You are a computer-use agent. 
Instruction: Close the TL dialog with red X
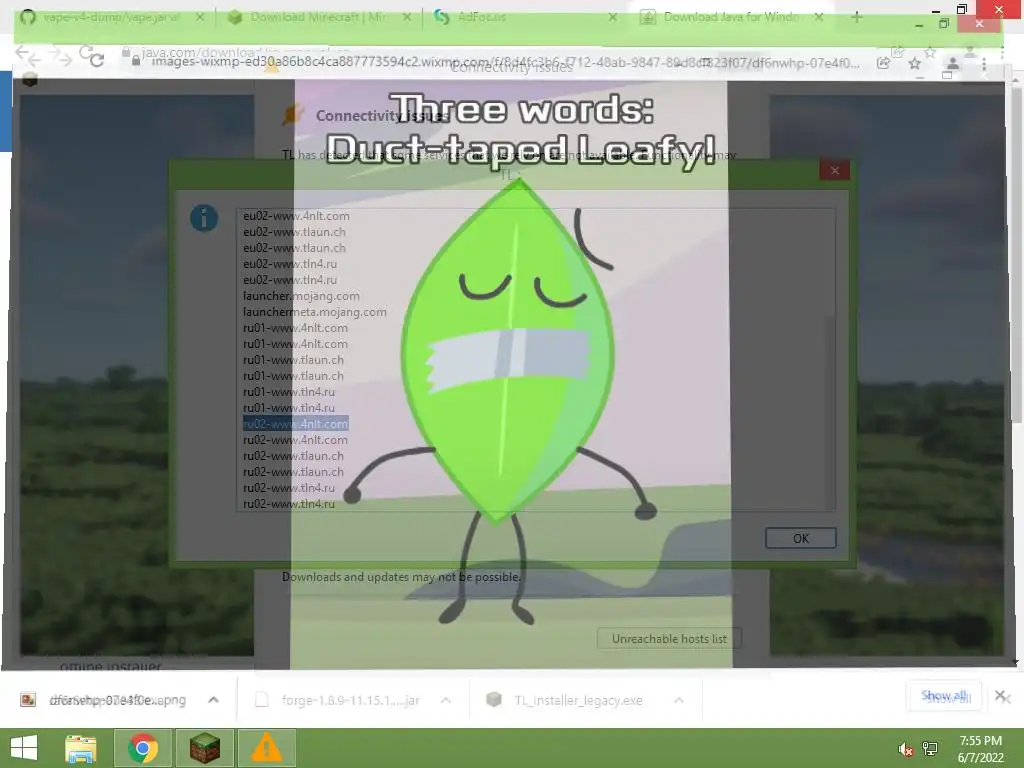tap(835, 170)
